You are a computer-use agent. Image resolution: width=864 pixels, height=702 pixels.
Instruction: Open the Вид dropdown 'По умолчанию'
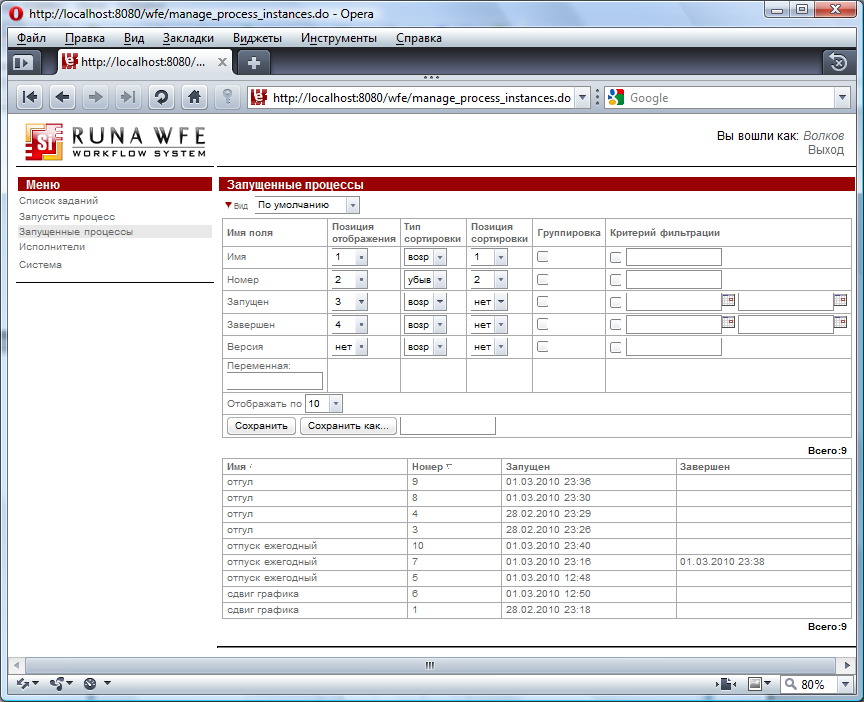tap(308, 205)
